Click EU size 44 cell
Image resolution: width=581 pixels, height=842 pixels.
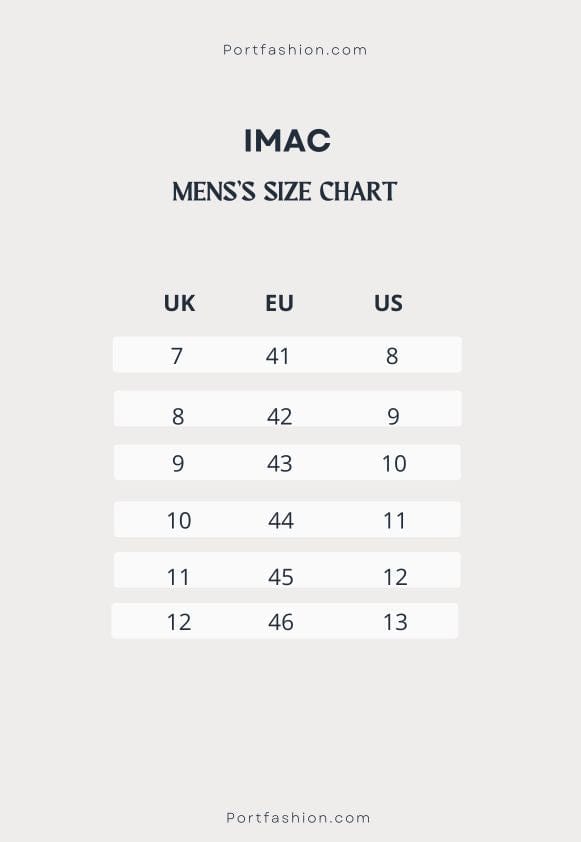click(281, 520)
